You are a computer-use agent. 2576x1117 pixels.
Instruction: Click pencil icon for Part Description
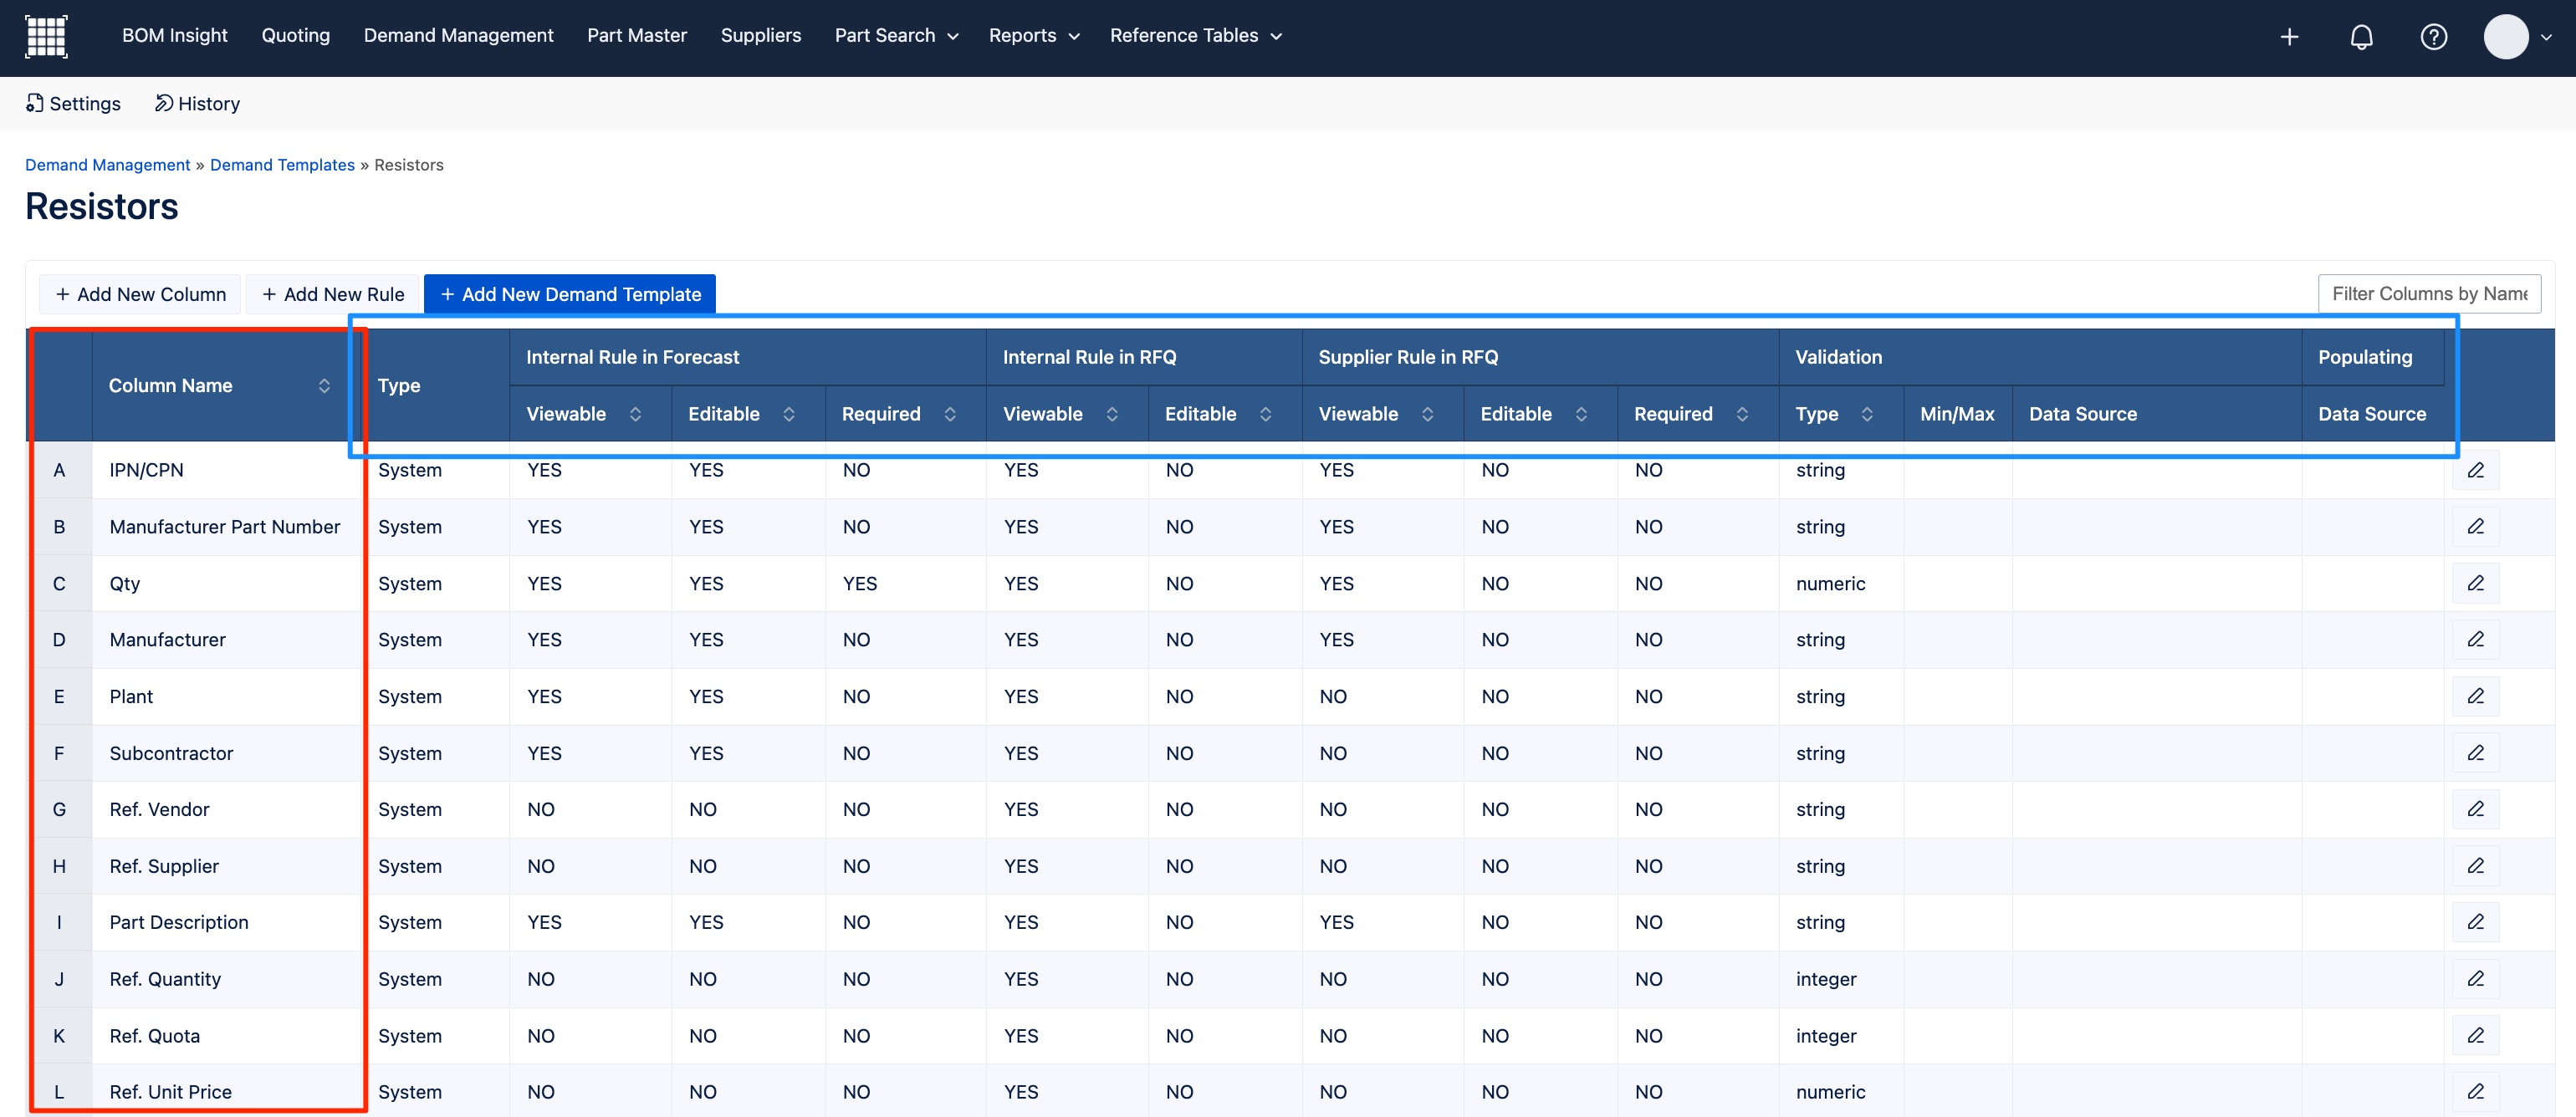2475,922
